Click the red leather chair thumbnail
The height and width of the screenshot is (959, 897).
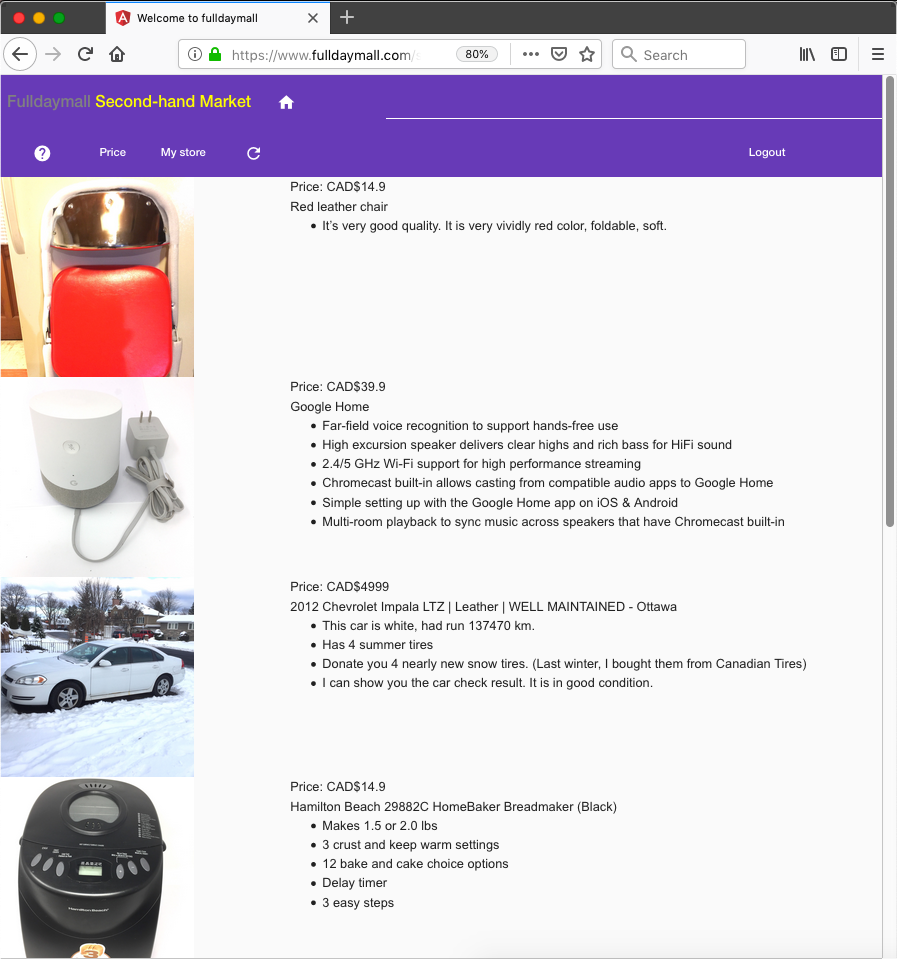click(x=98, y=278)
